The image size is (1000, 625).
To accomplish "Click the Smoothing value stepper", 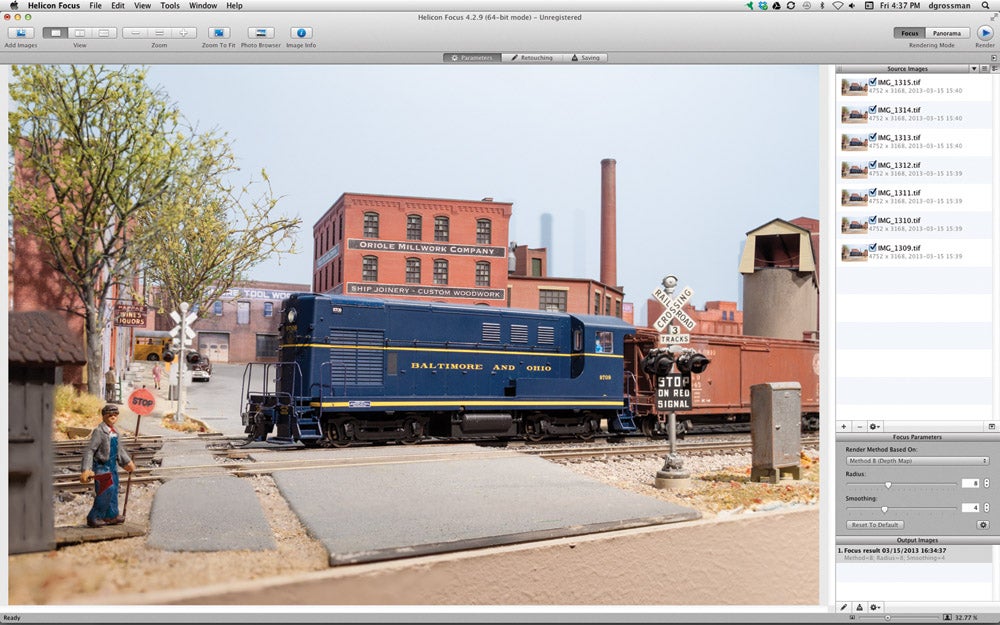I will [x=987, y=508].
